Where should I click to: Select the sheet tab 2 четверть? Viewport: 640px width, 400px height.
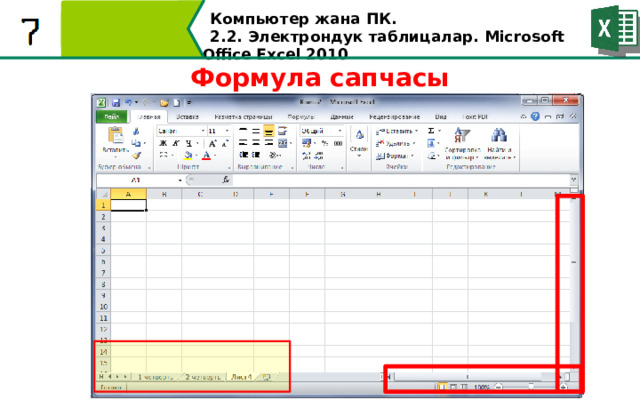click(x=202, y=377)
